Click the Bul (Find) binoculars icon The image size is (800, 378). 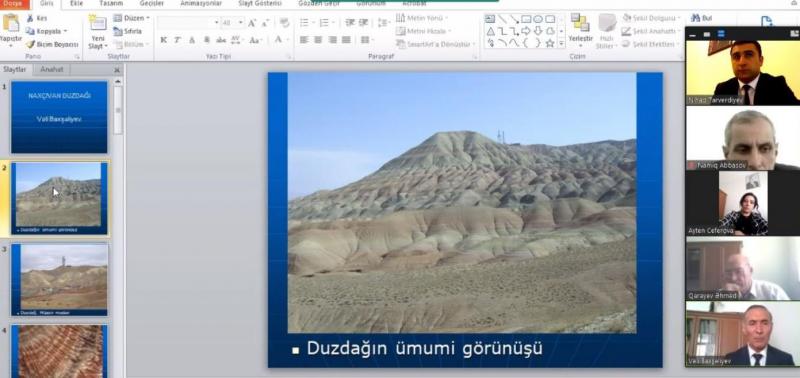point(695,18)
